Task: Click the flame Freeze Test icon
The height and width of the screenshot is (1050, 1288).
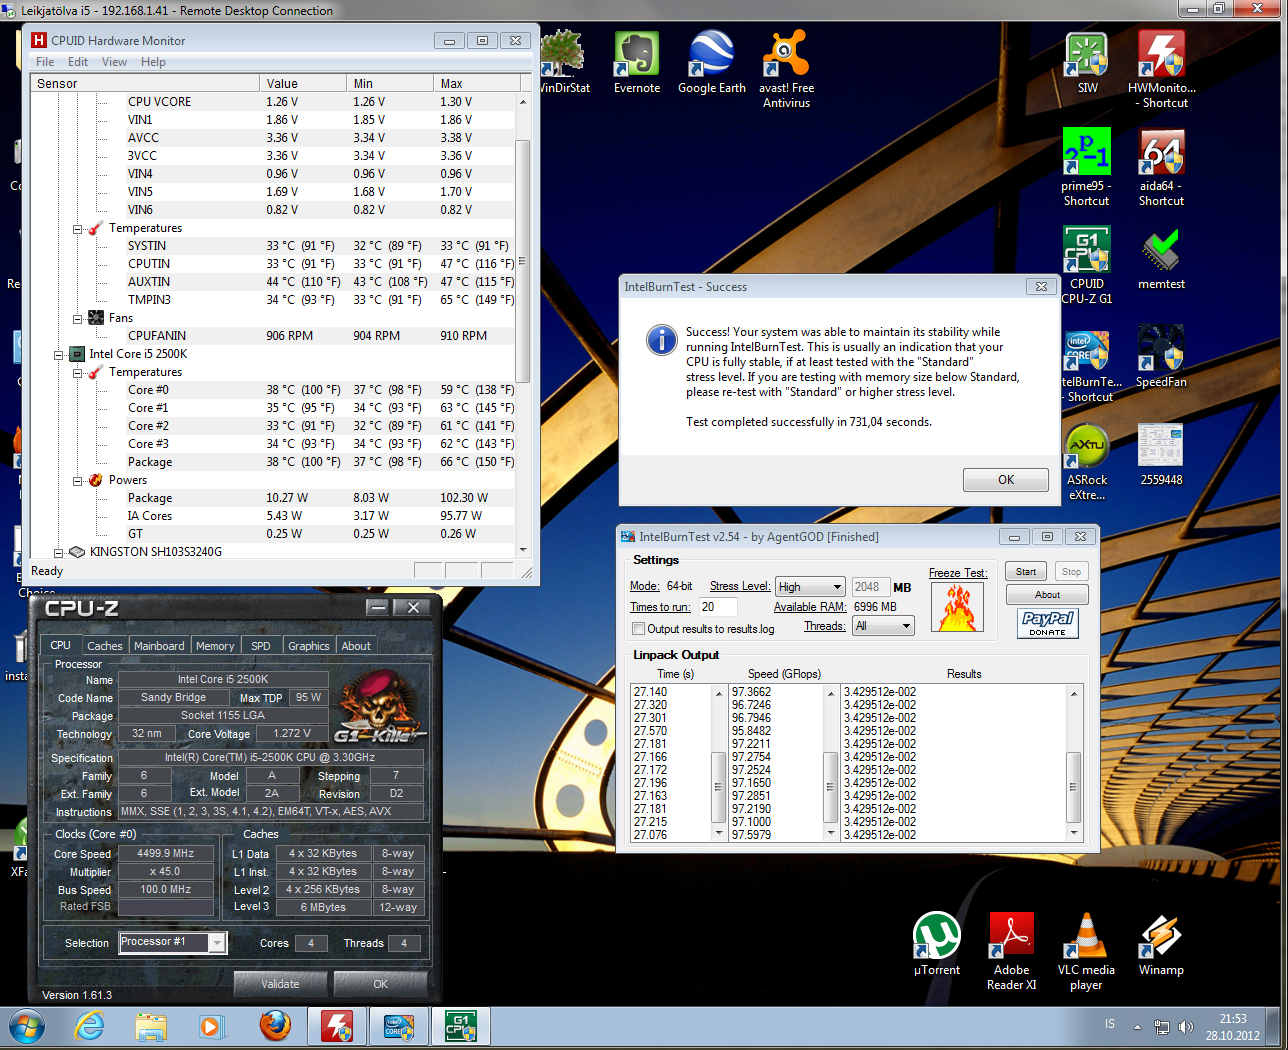Action: [x=957, y=607]
